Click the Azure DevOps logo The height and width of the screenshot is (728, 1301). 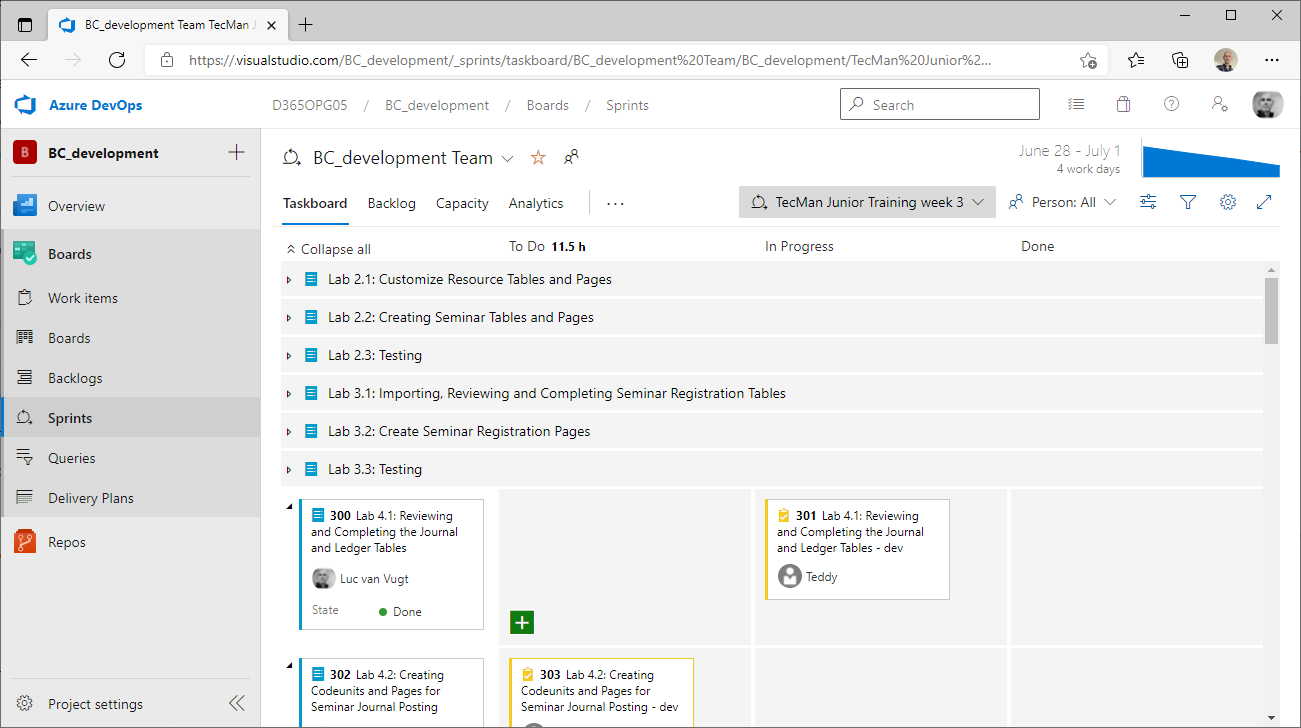coord(25,105)
